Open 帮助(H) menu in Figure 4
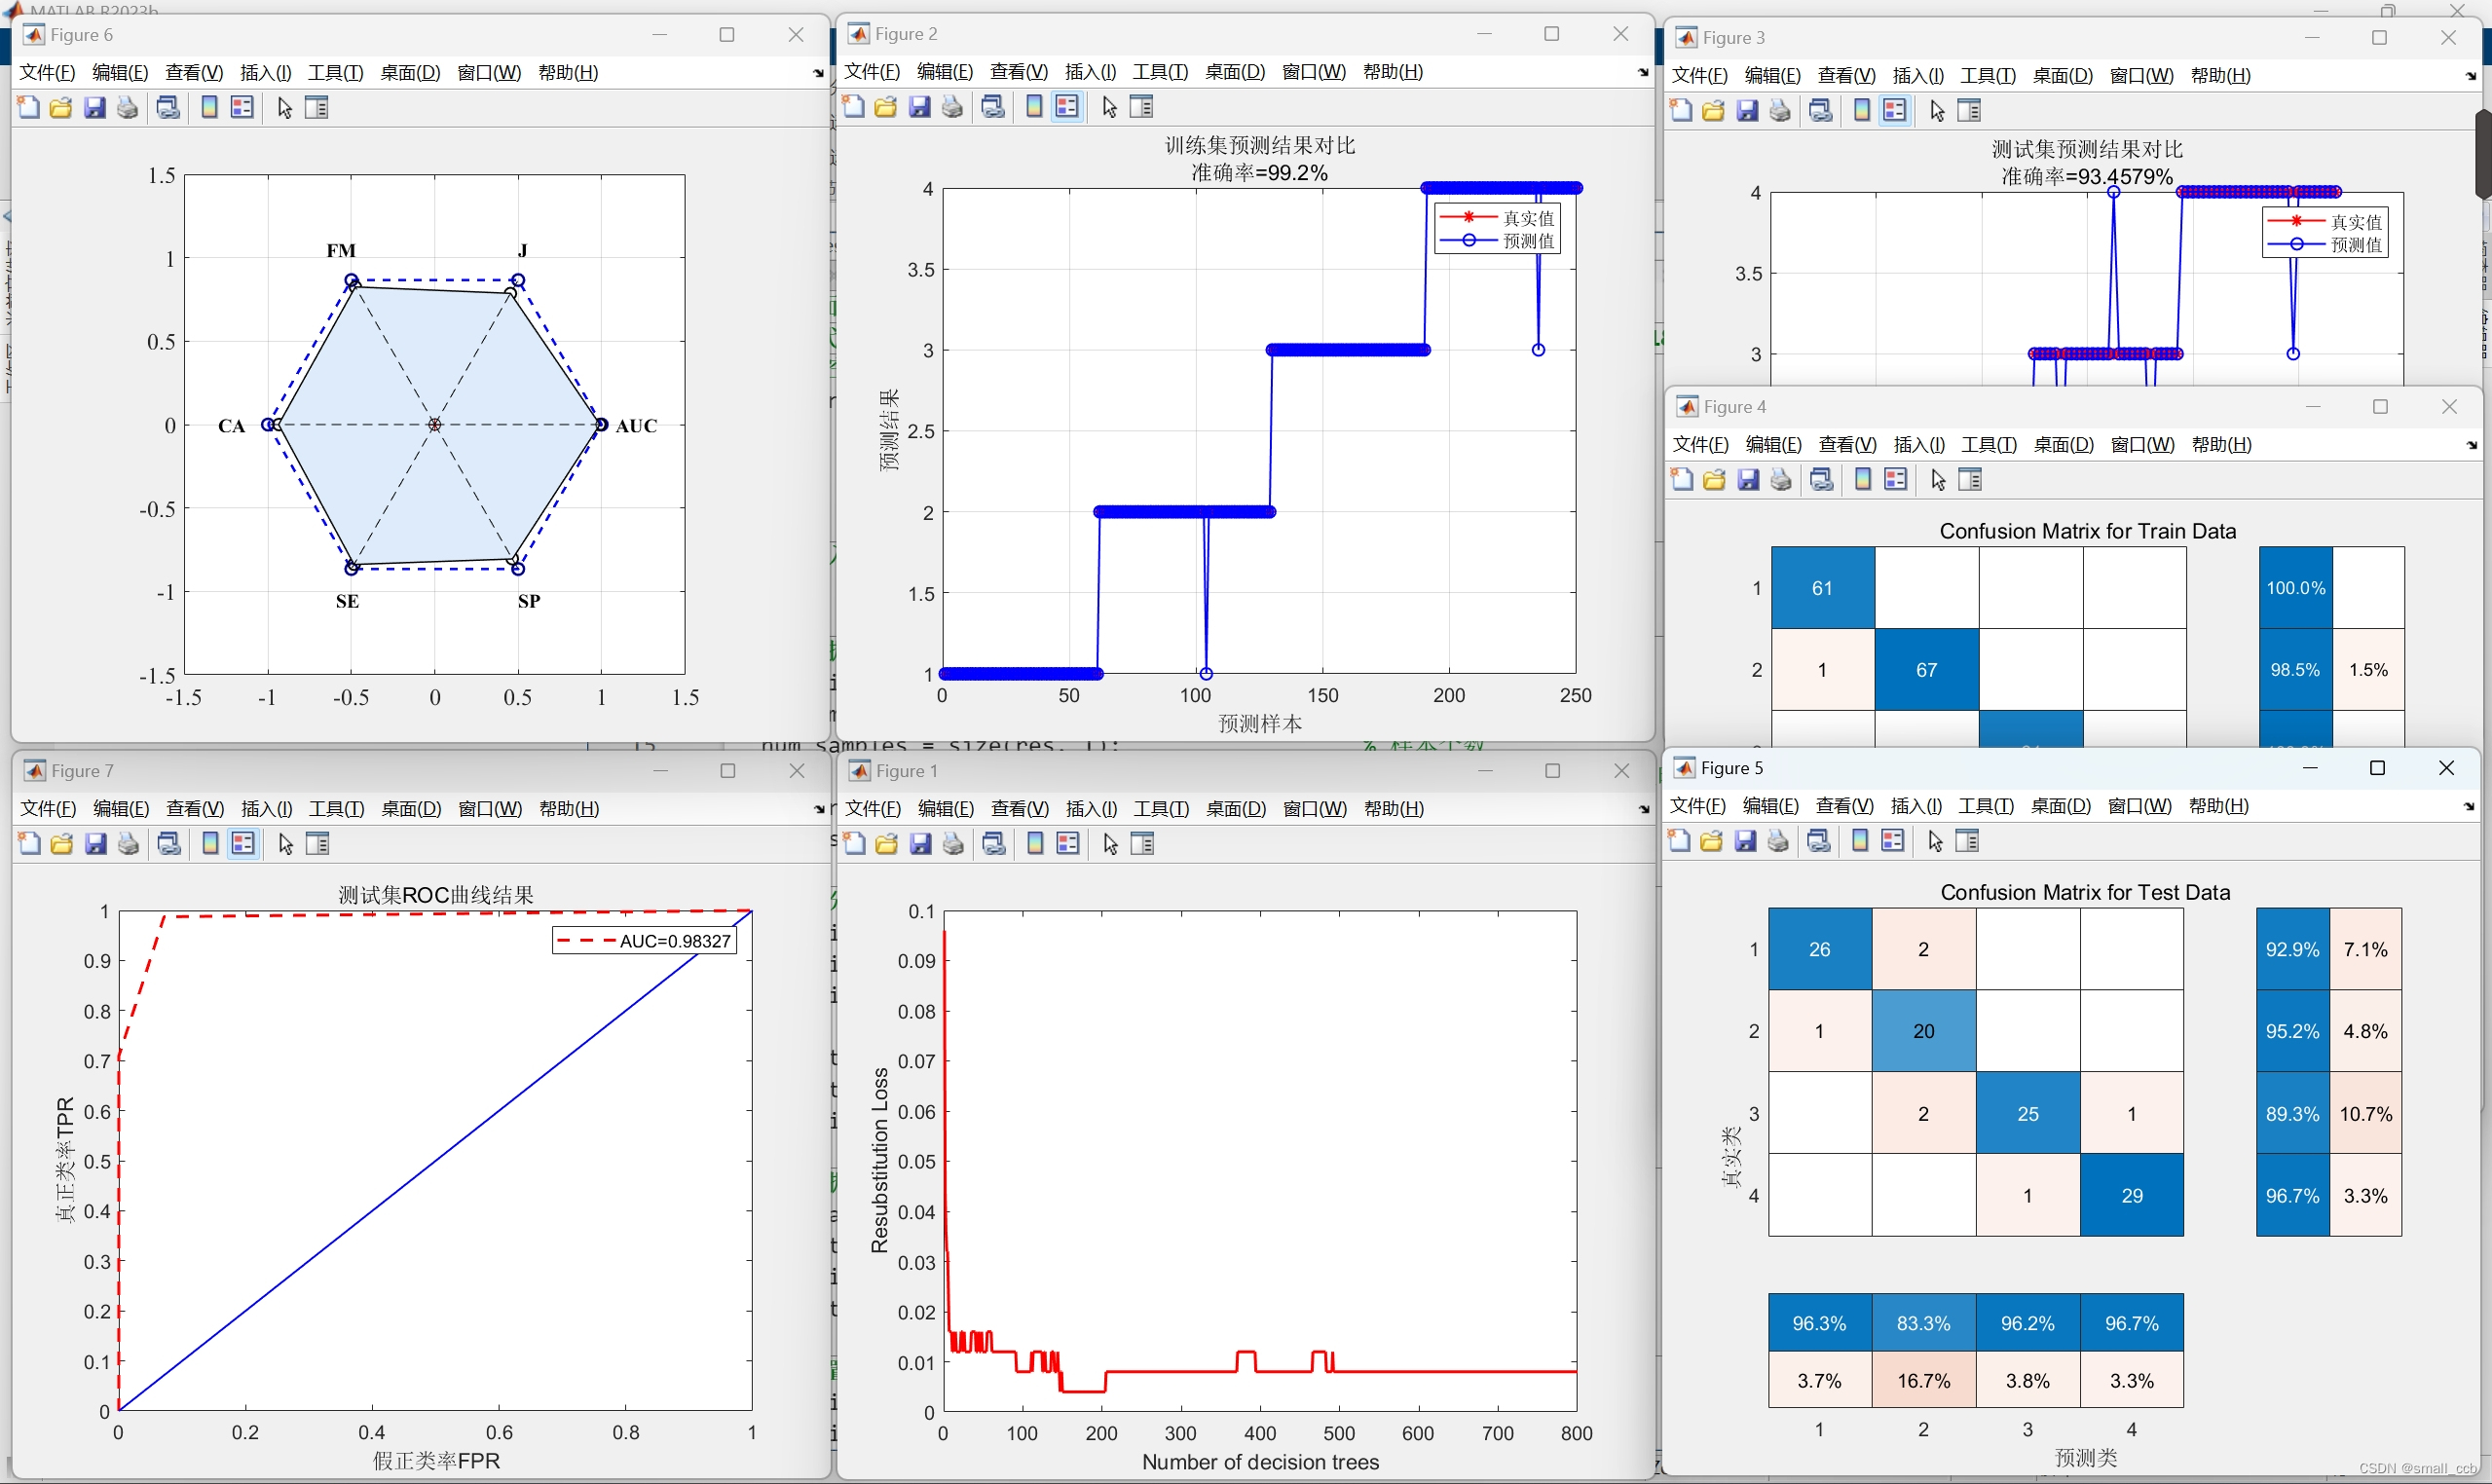Screen dimensions: 2492x1484 (x=2221, y=445)
